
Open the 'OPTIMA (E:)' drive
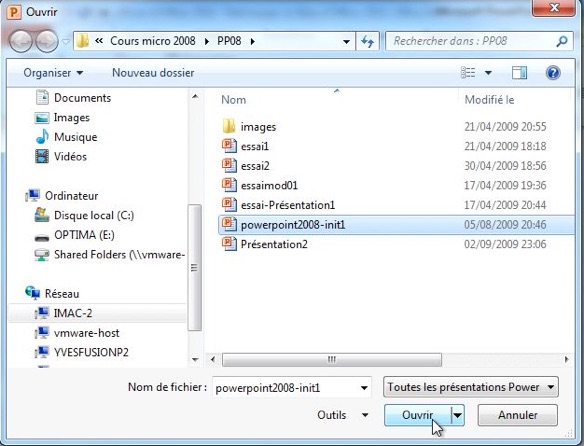coord(74,235)
